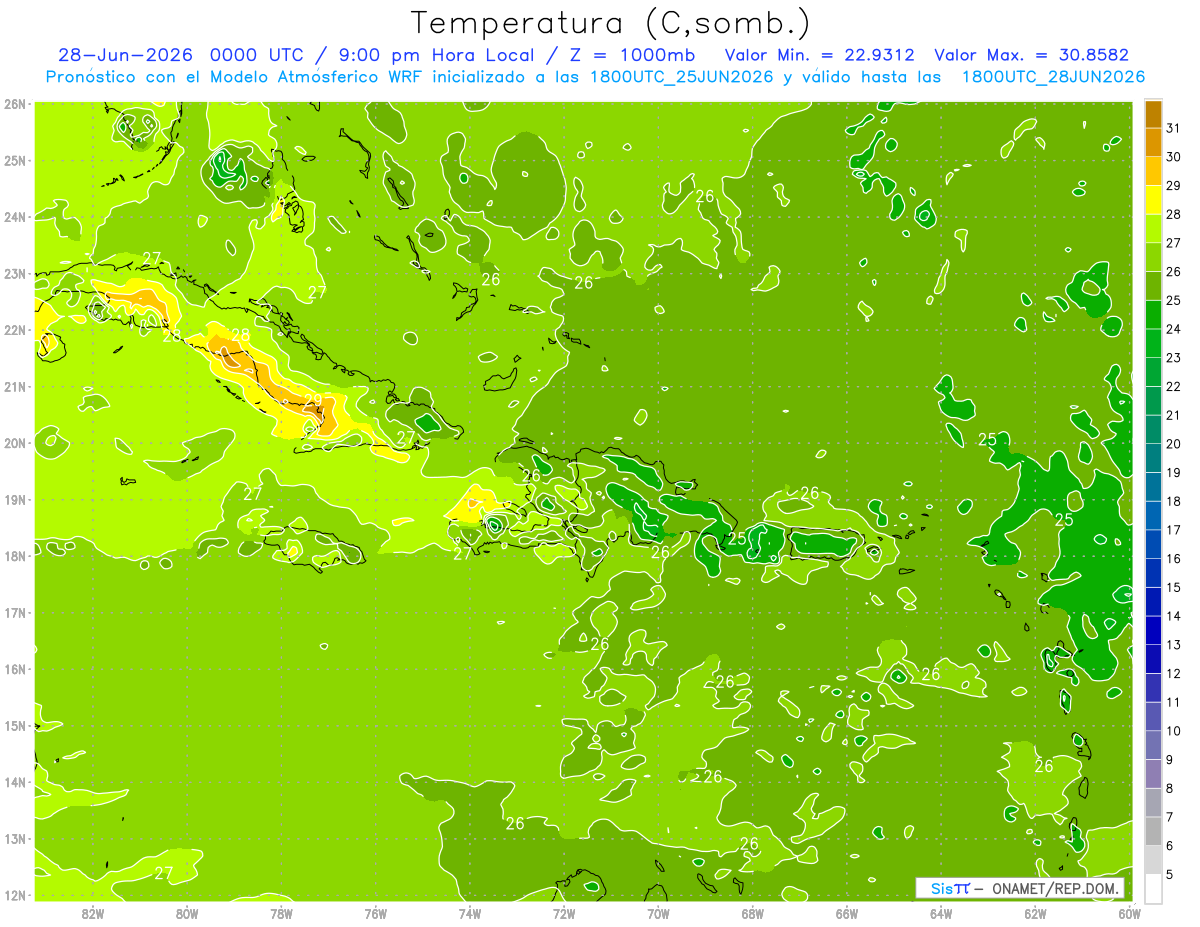Click the date "28-Jun-2026" in header
1200x927 pixels.
click(125, 55)
